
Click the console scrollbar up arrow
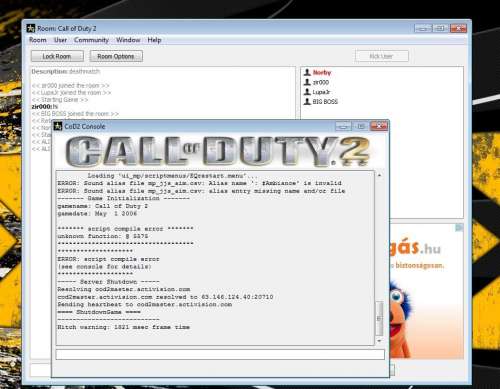click(379, 175)
